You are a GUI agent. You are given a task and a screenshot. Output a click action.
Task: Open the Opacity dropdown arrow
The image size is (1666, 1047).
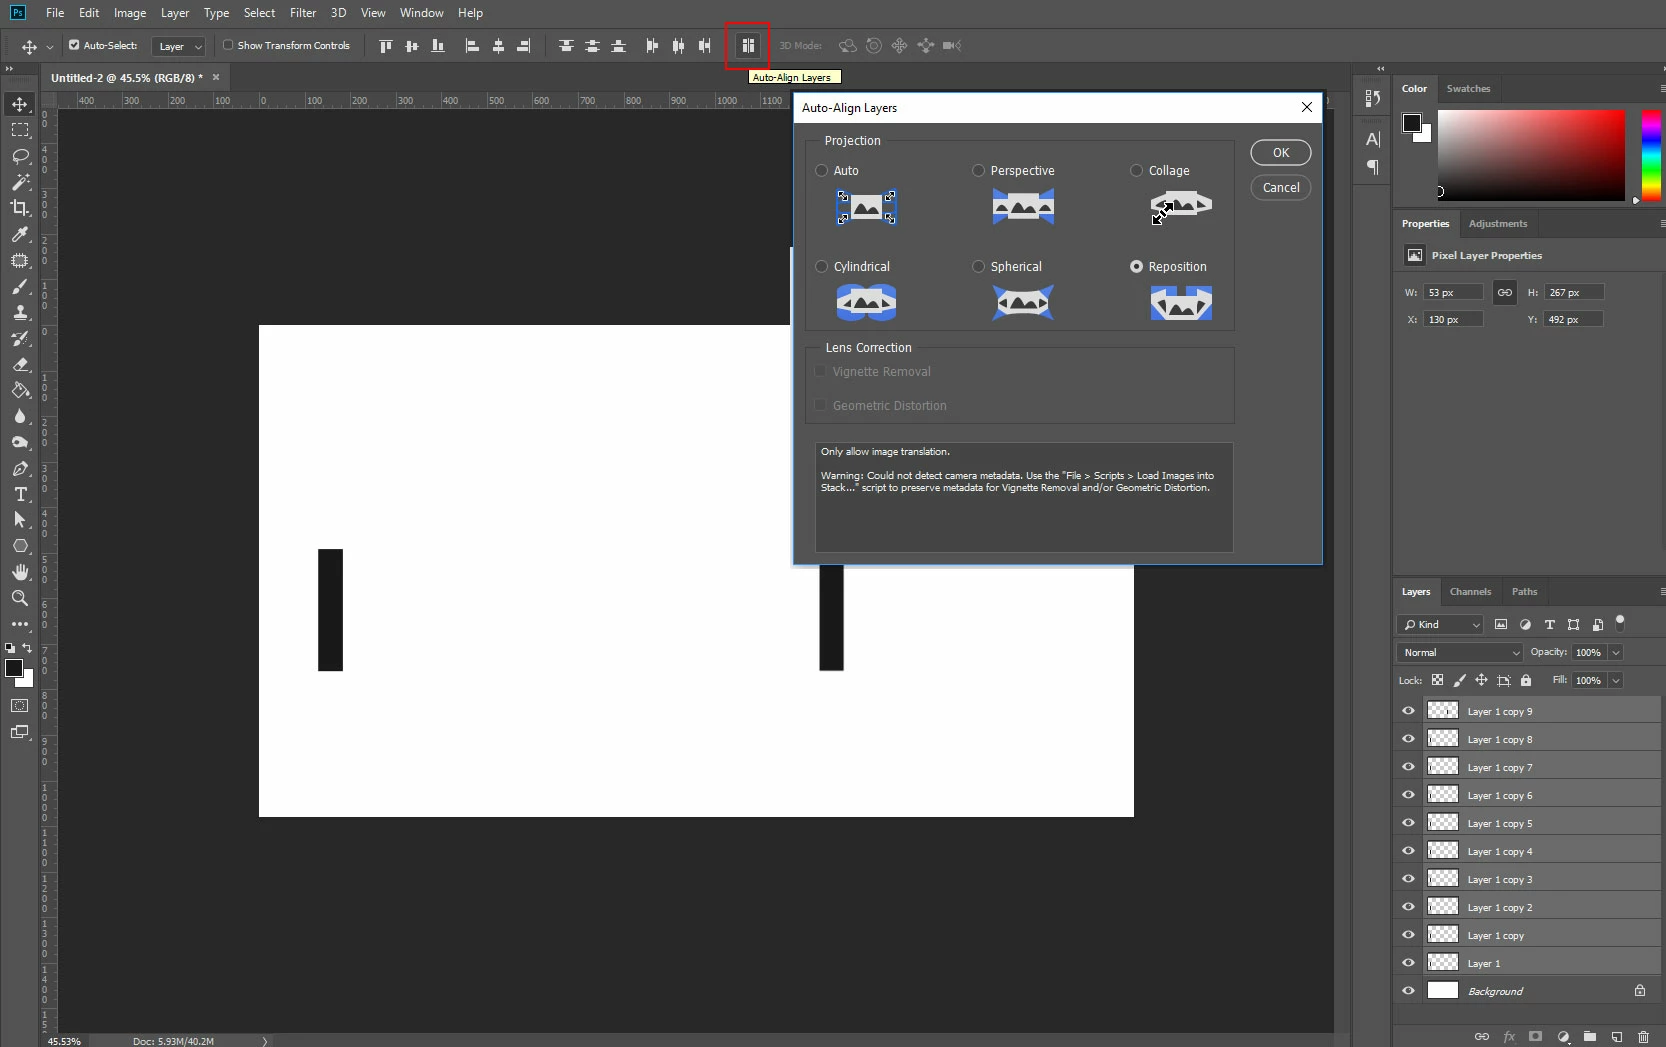(1616, 653)
